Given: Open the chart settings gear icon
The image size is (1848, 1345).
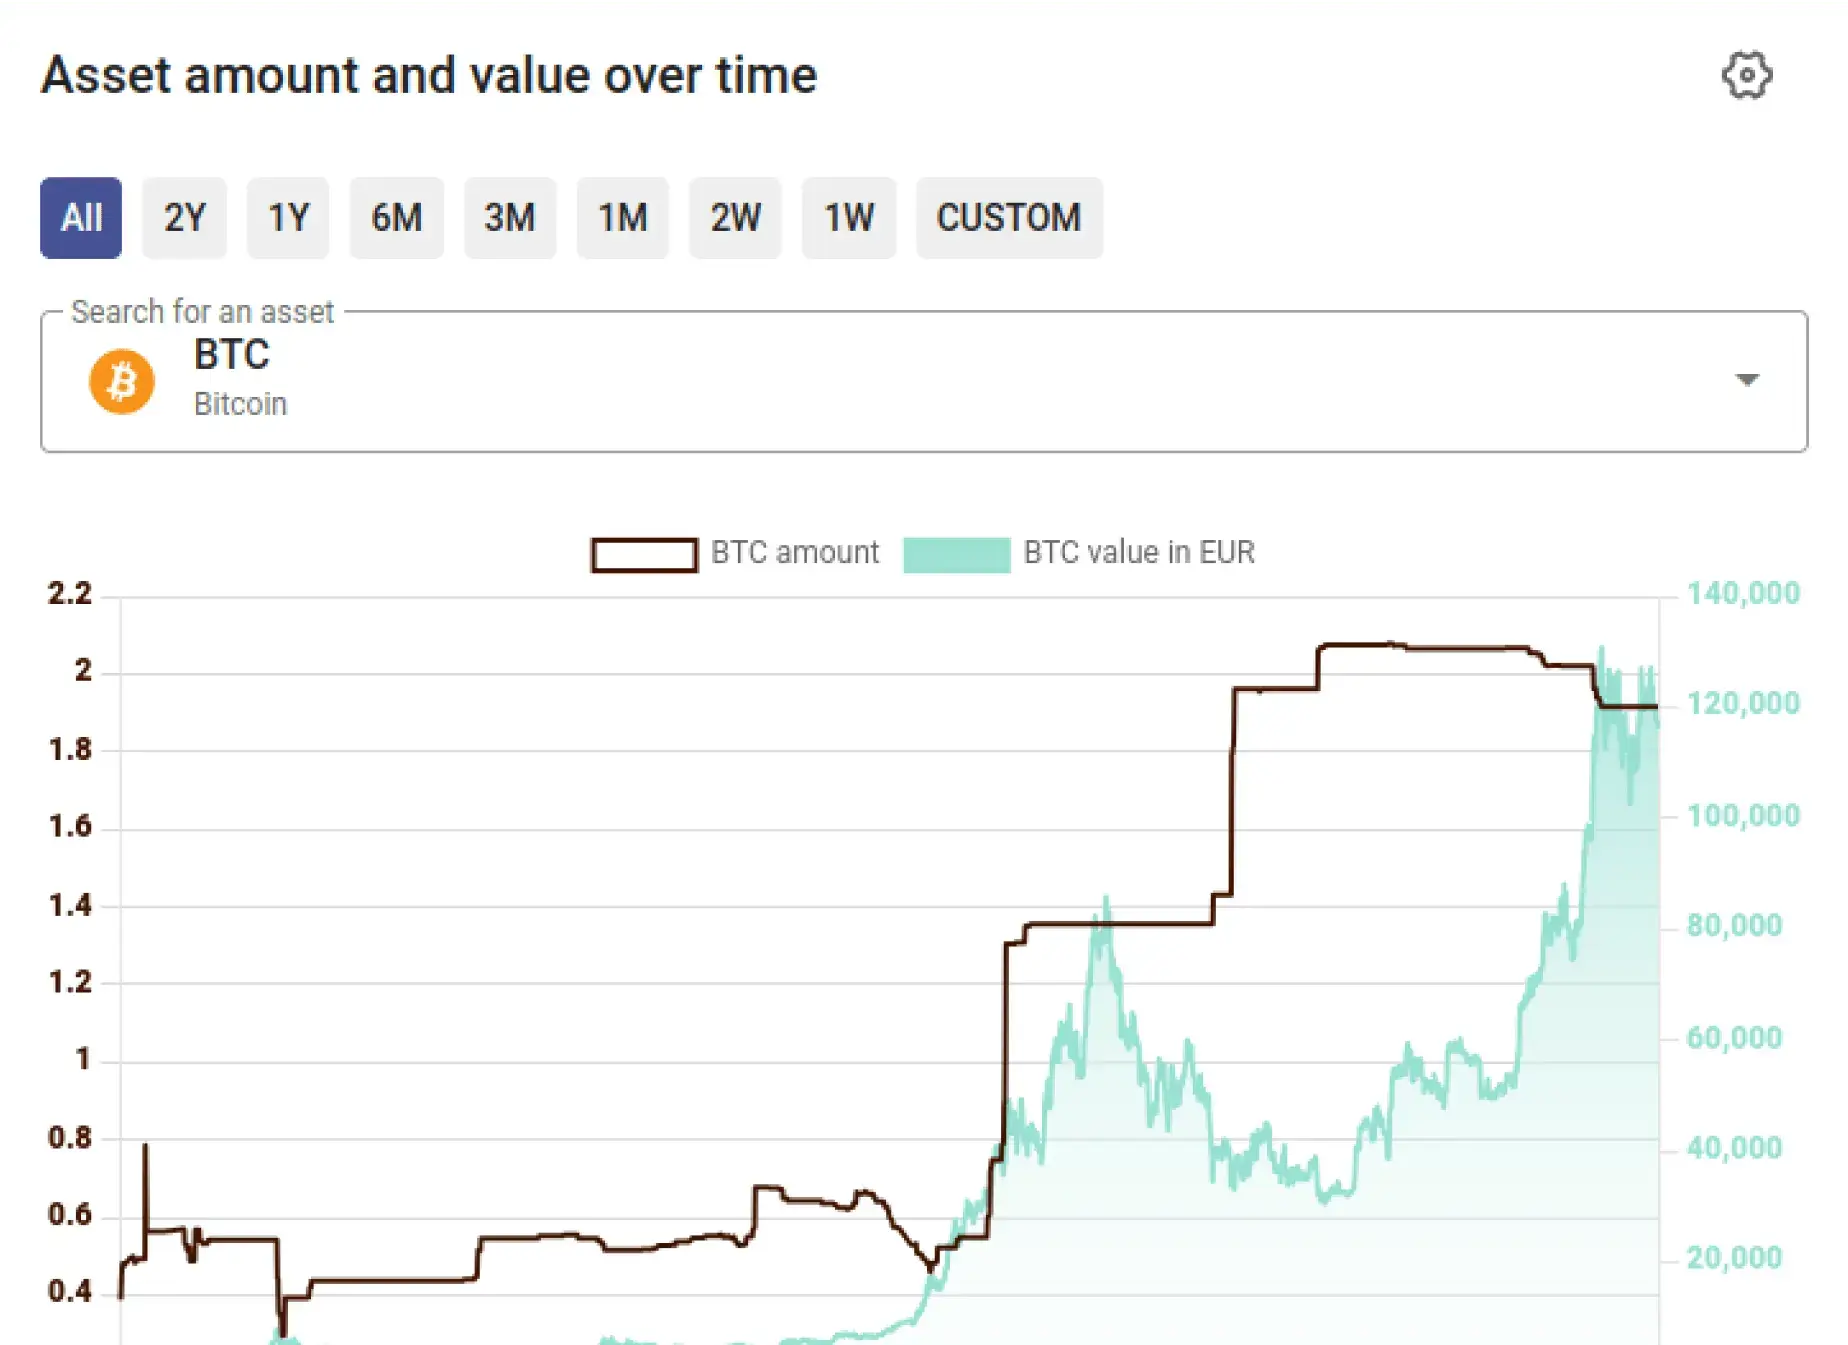Looking at the screenshot, I should tap(1745, 74).
